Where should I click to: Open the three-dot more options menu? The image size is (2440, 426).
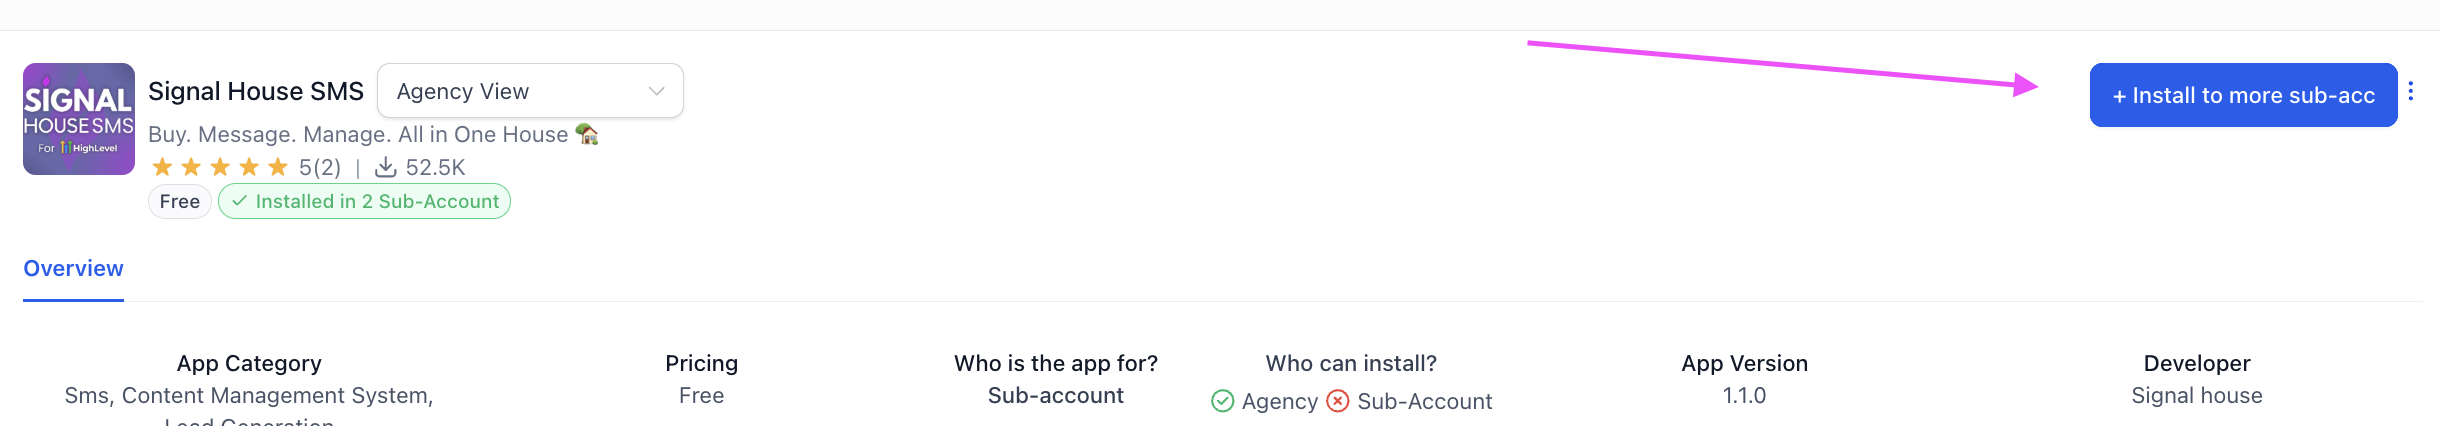point(2411,92)
